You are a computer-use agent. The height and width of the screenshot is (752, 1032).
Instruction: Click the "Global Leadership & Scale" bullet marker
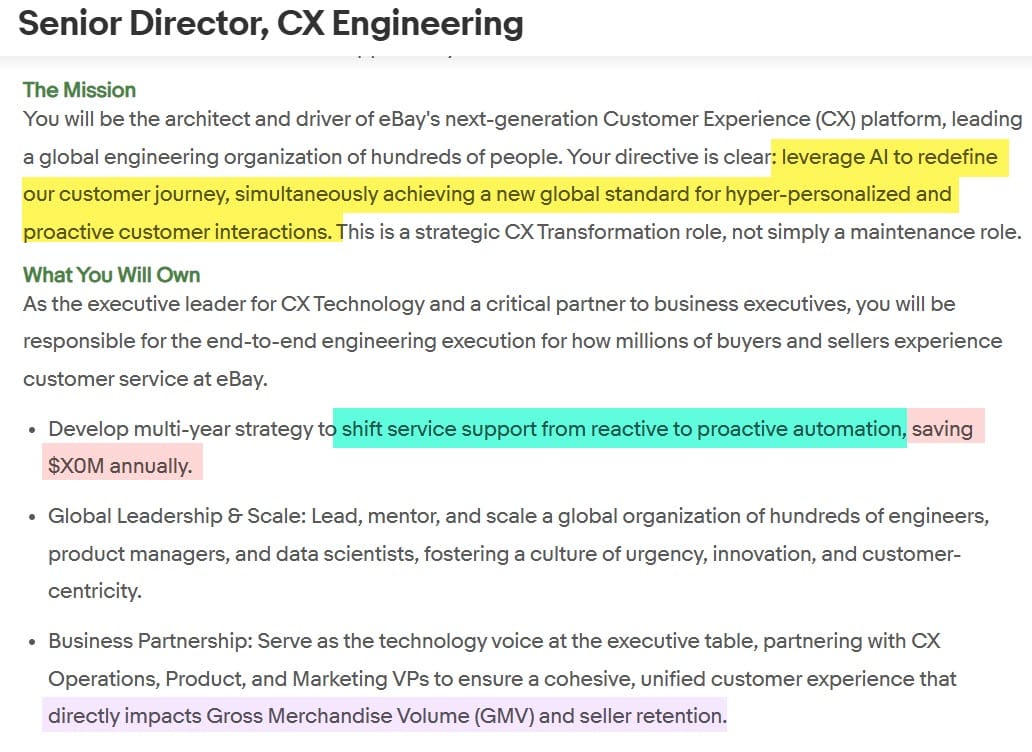[x=32, y=518]
